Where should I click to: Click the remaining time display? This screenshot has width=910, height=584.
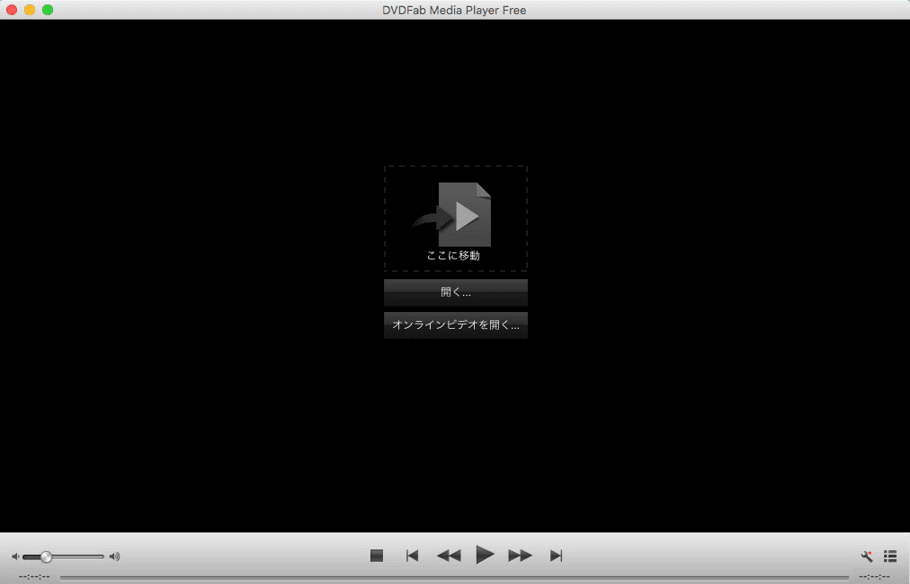point(875,577)
